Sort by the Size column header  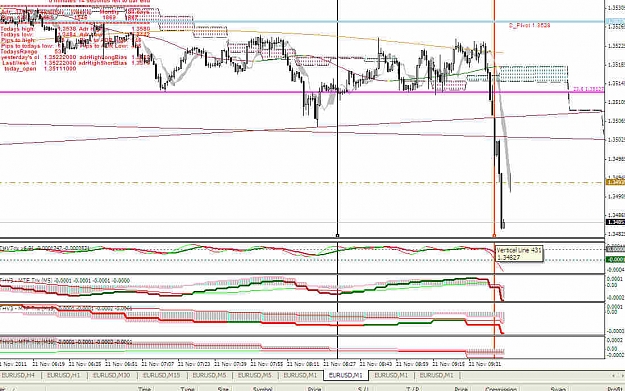pos(223,389)
